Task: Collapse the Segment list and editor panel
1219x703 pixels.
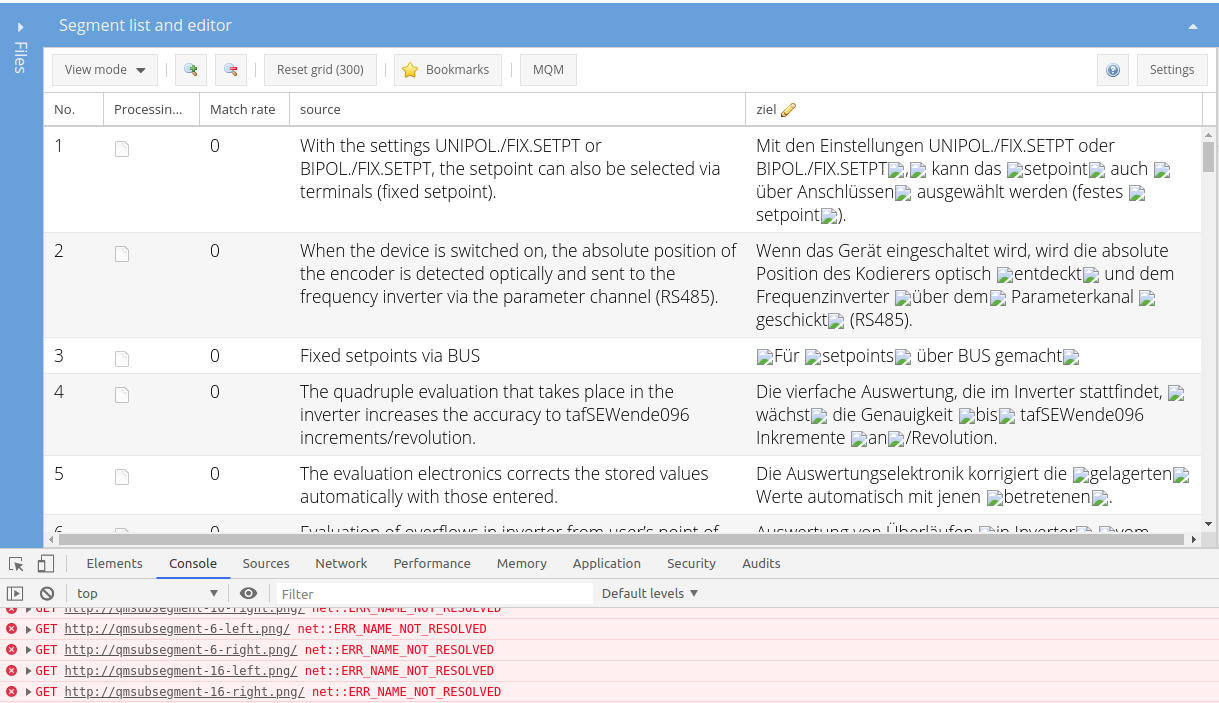Action: (1192, 27)
